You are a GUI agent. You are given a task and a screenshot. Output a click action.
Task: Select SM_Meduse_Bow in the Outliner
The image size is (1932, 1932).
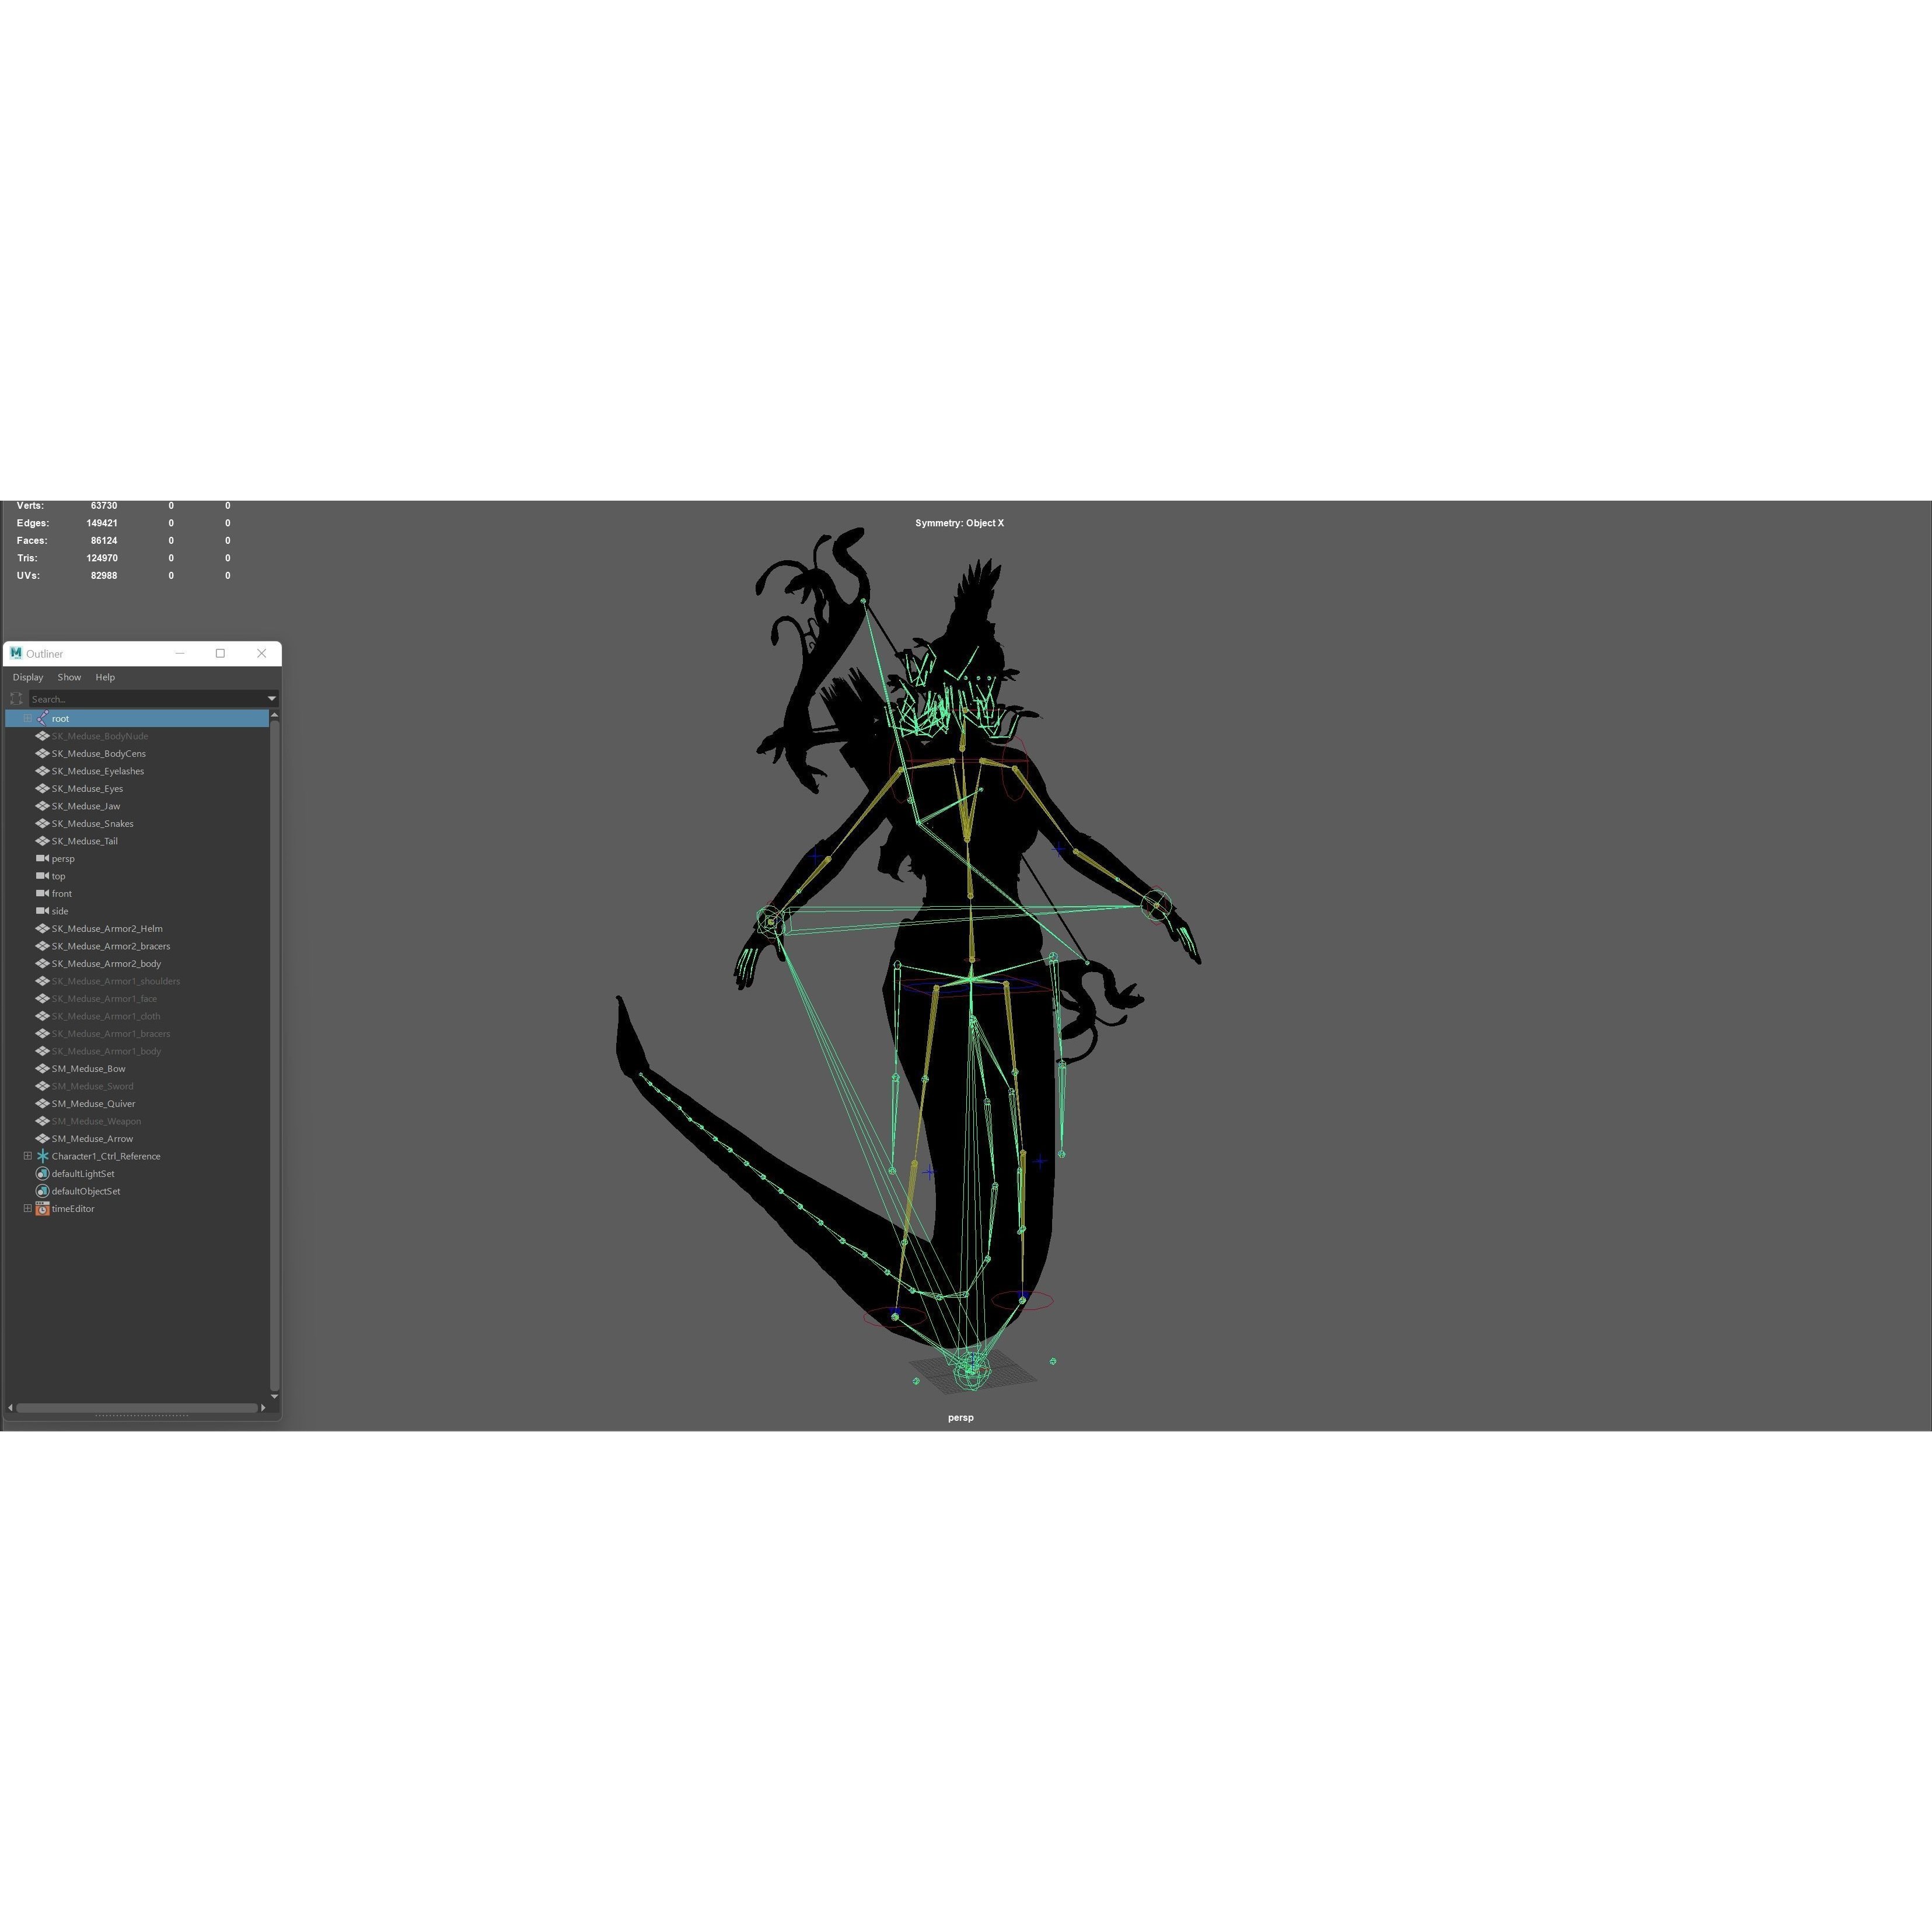(89, 1070)
